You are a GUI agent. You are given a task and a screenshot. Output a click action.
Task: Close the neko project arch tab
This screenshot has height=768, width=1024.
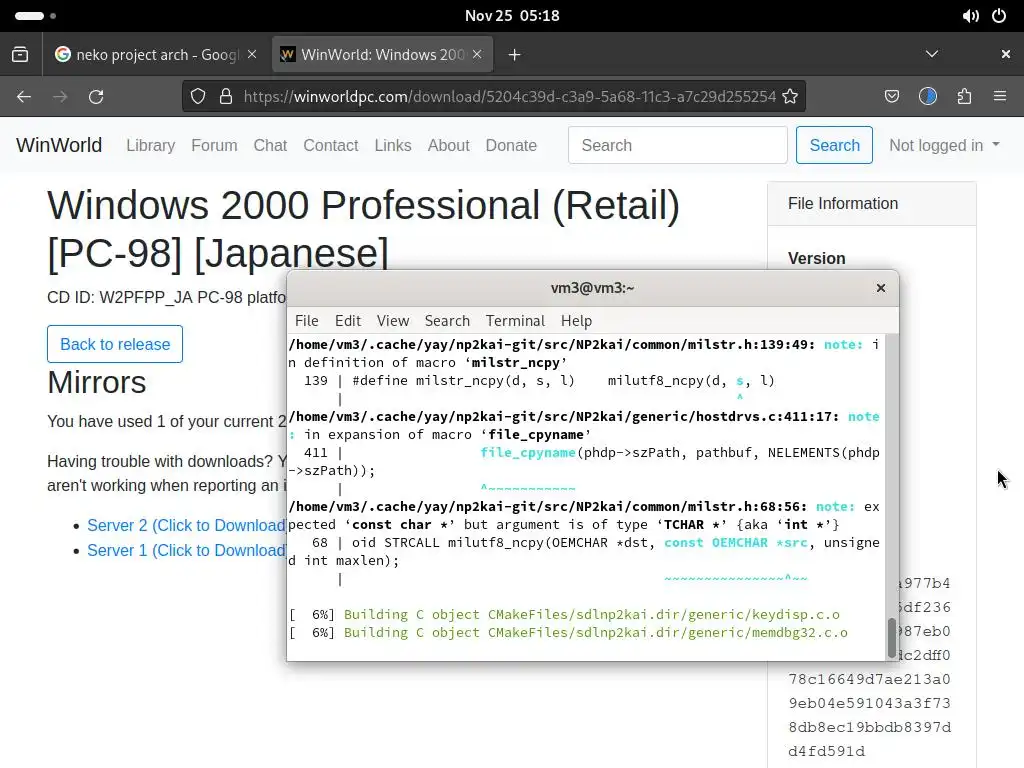click(x=252, y=54)
